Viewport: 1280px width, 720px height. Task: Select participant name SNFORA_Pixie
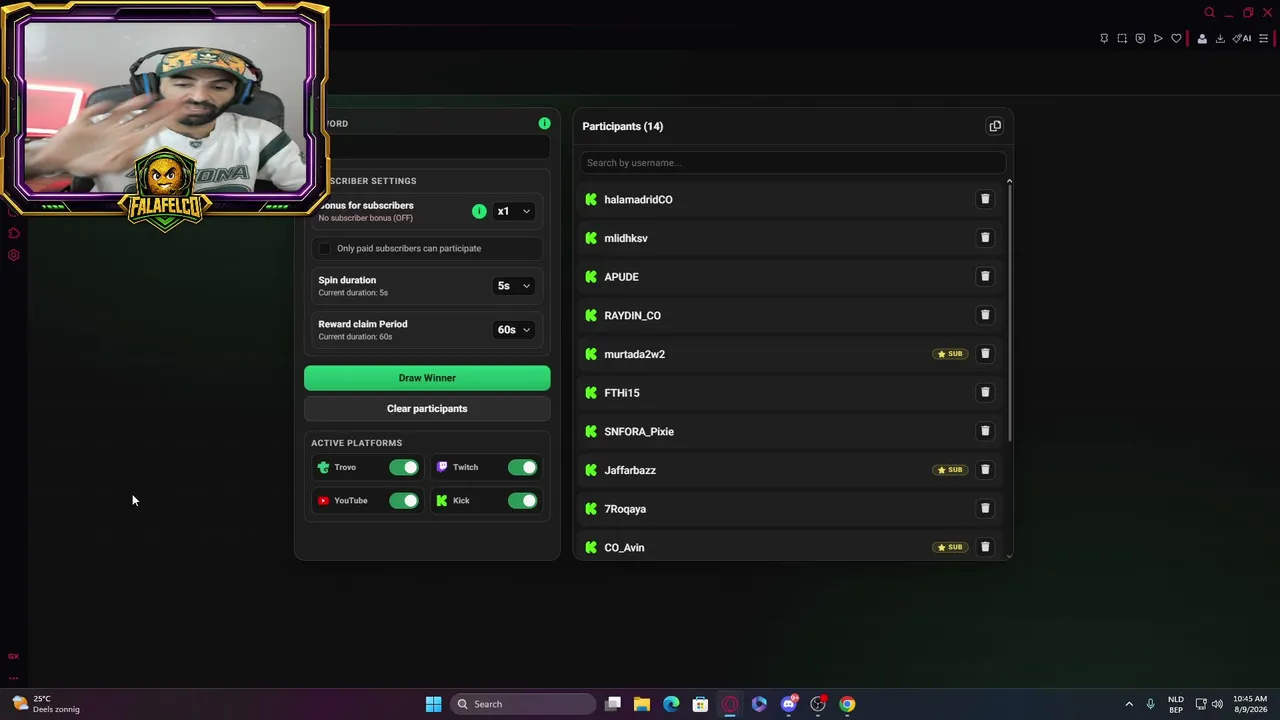coord(639,431)
